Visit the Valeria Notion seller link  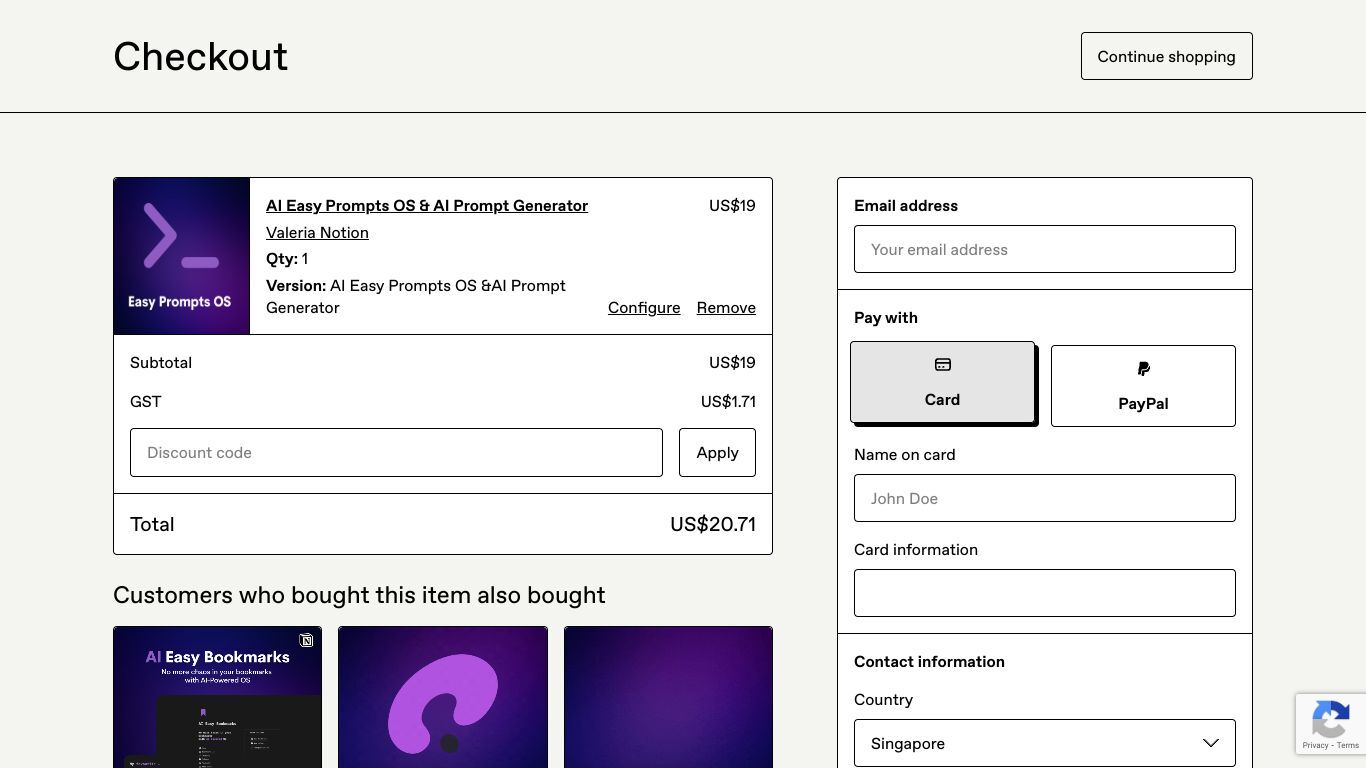[317, 232]
